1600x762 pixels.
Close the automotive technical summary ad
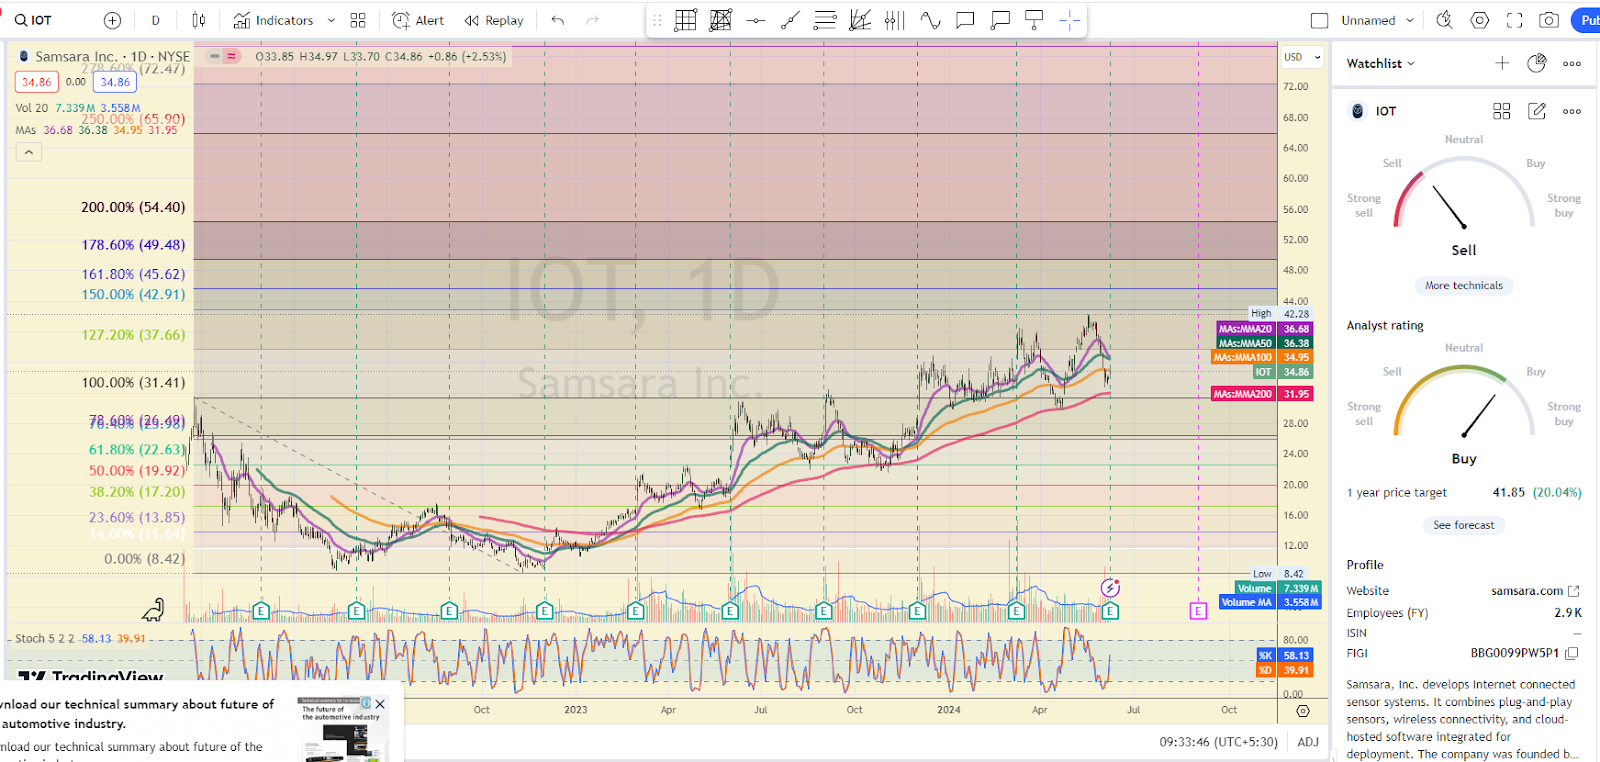pyautogui.click(x=380, y=704)
